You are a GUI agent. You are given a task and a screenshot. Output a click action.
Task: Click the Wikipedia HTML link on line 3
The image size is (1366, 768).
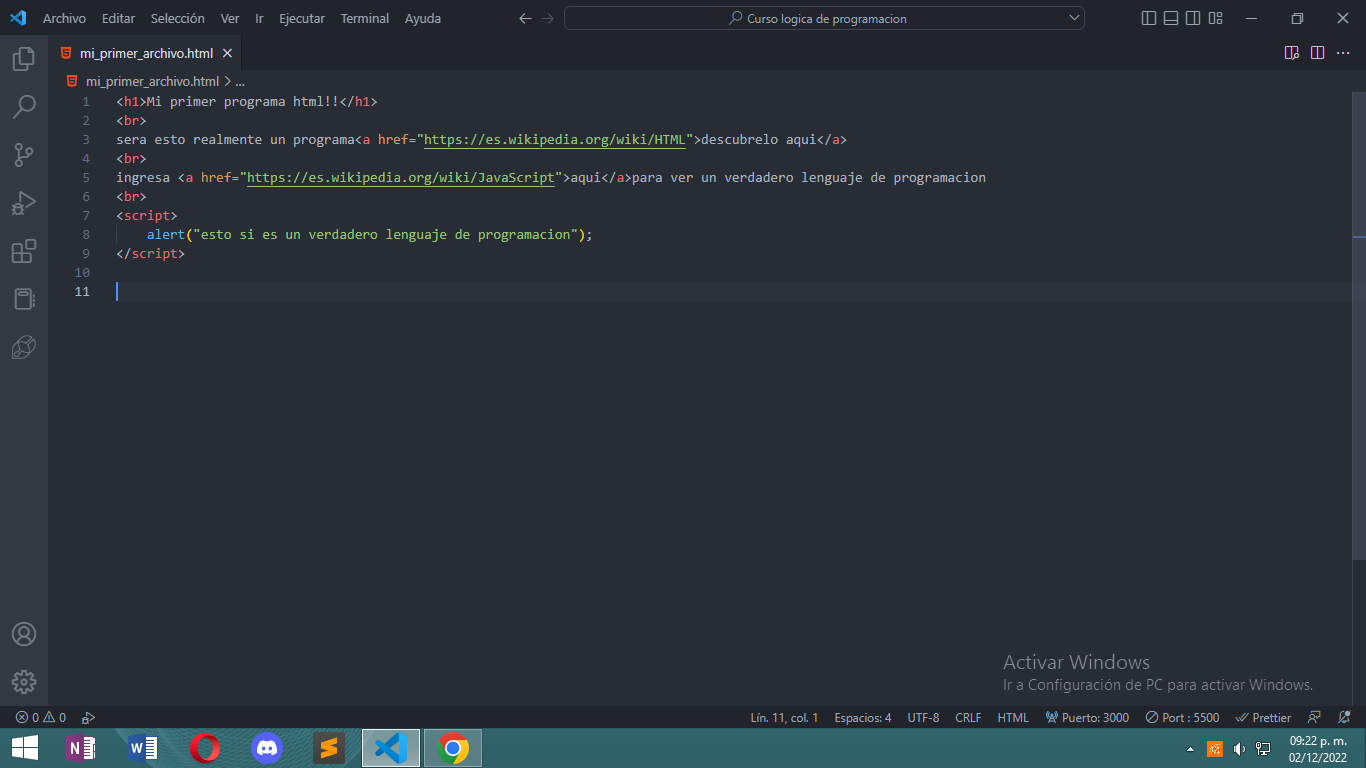pos(555,140)
